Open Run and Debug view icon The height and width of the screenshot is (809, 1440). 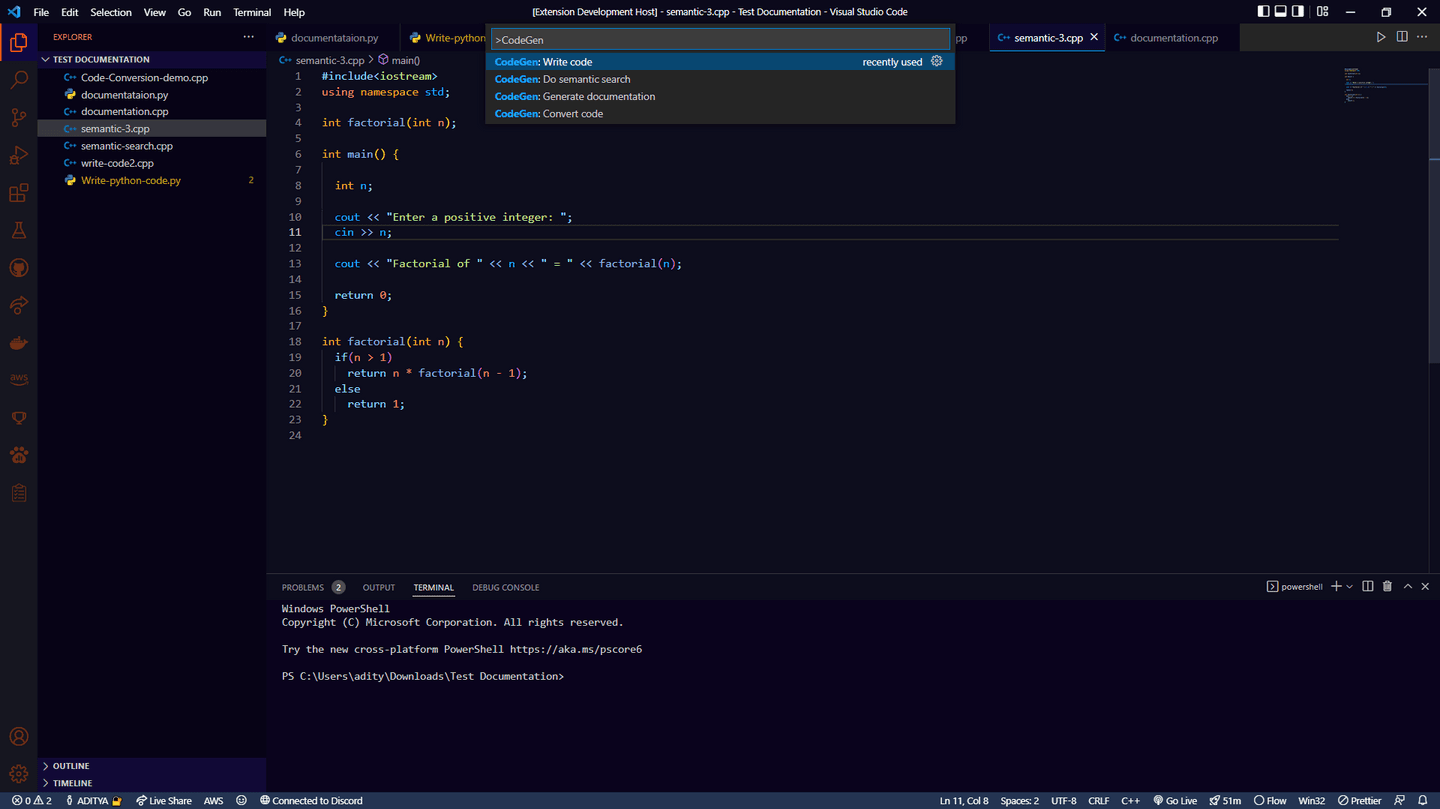point(19,155)
